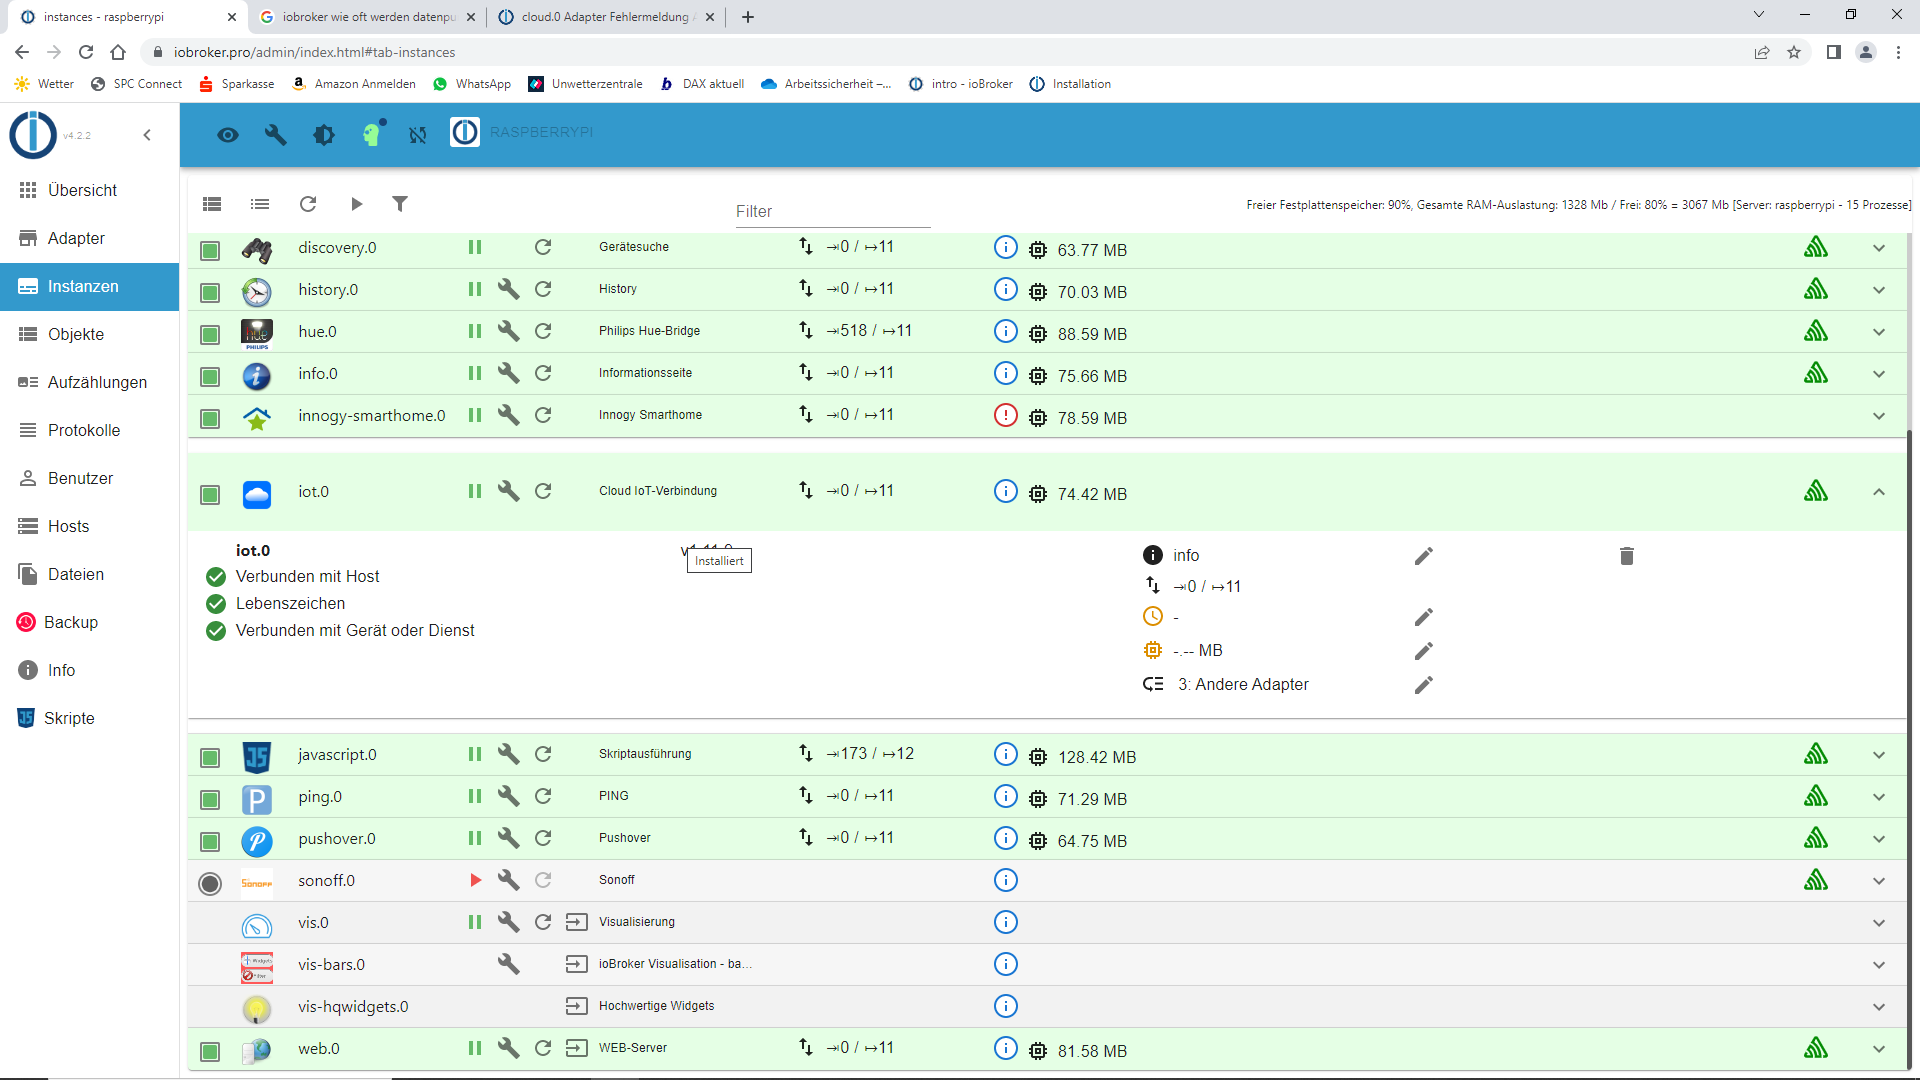Open system settings wrench in blue header
This screenshot has width=1920, height=1080.
[x=276, y=135]
